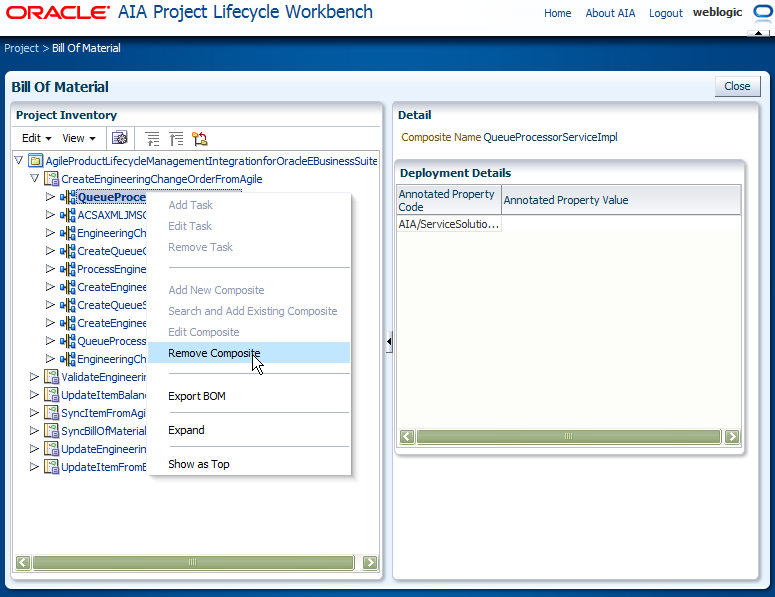775x597 pixels.
Task: Click the UpdateItemFromE task icon
Action: (51, 467)
